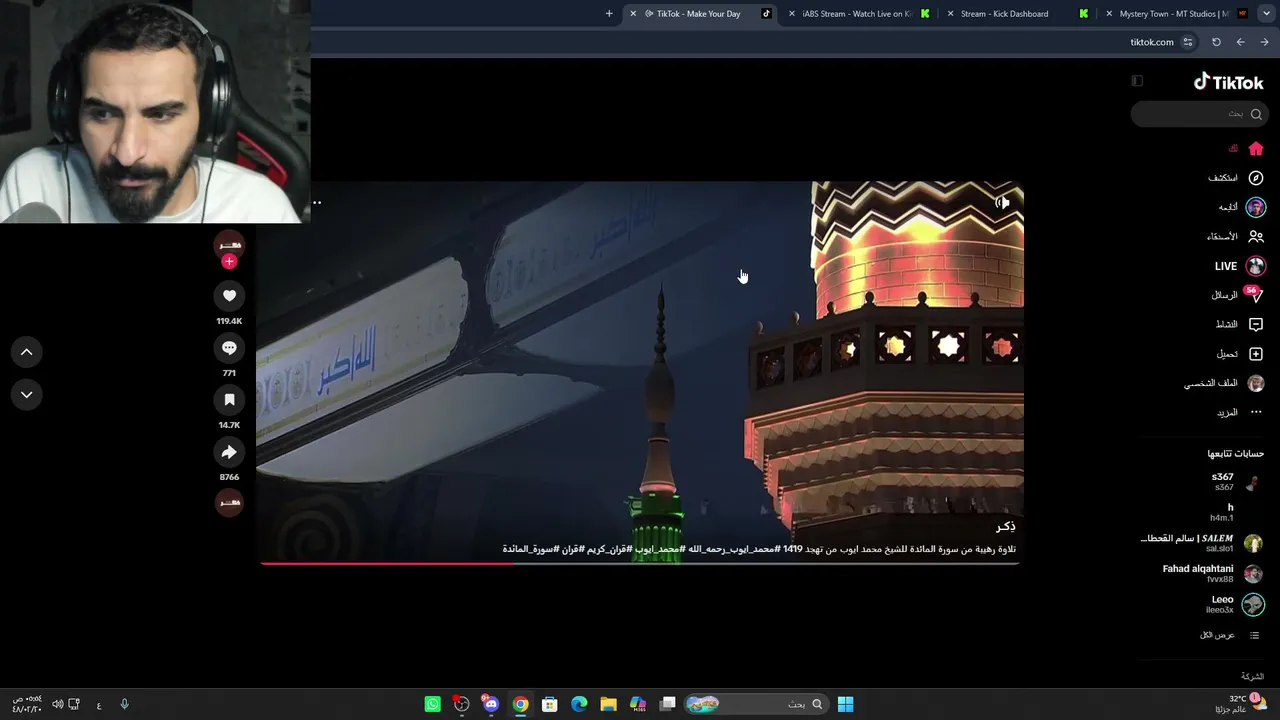Go to the previous video with the up arrow
Viewport: 1280px width, 720px height.
27,352
